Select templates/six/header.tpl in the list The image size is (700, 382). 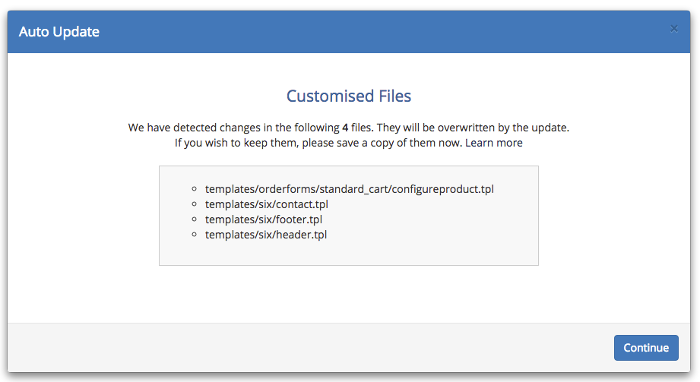pyautogui.click(x=266, y=235)
